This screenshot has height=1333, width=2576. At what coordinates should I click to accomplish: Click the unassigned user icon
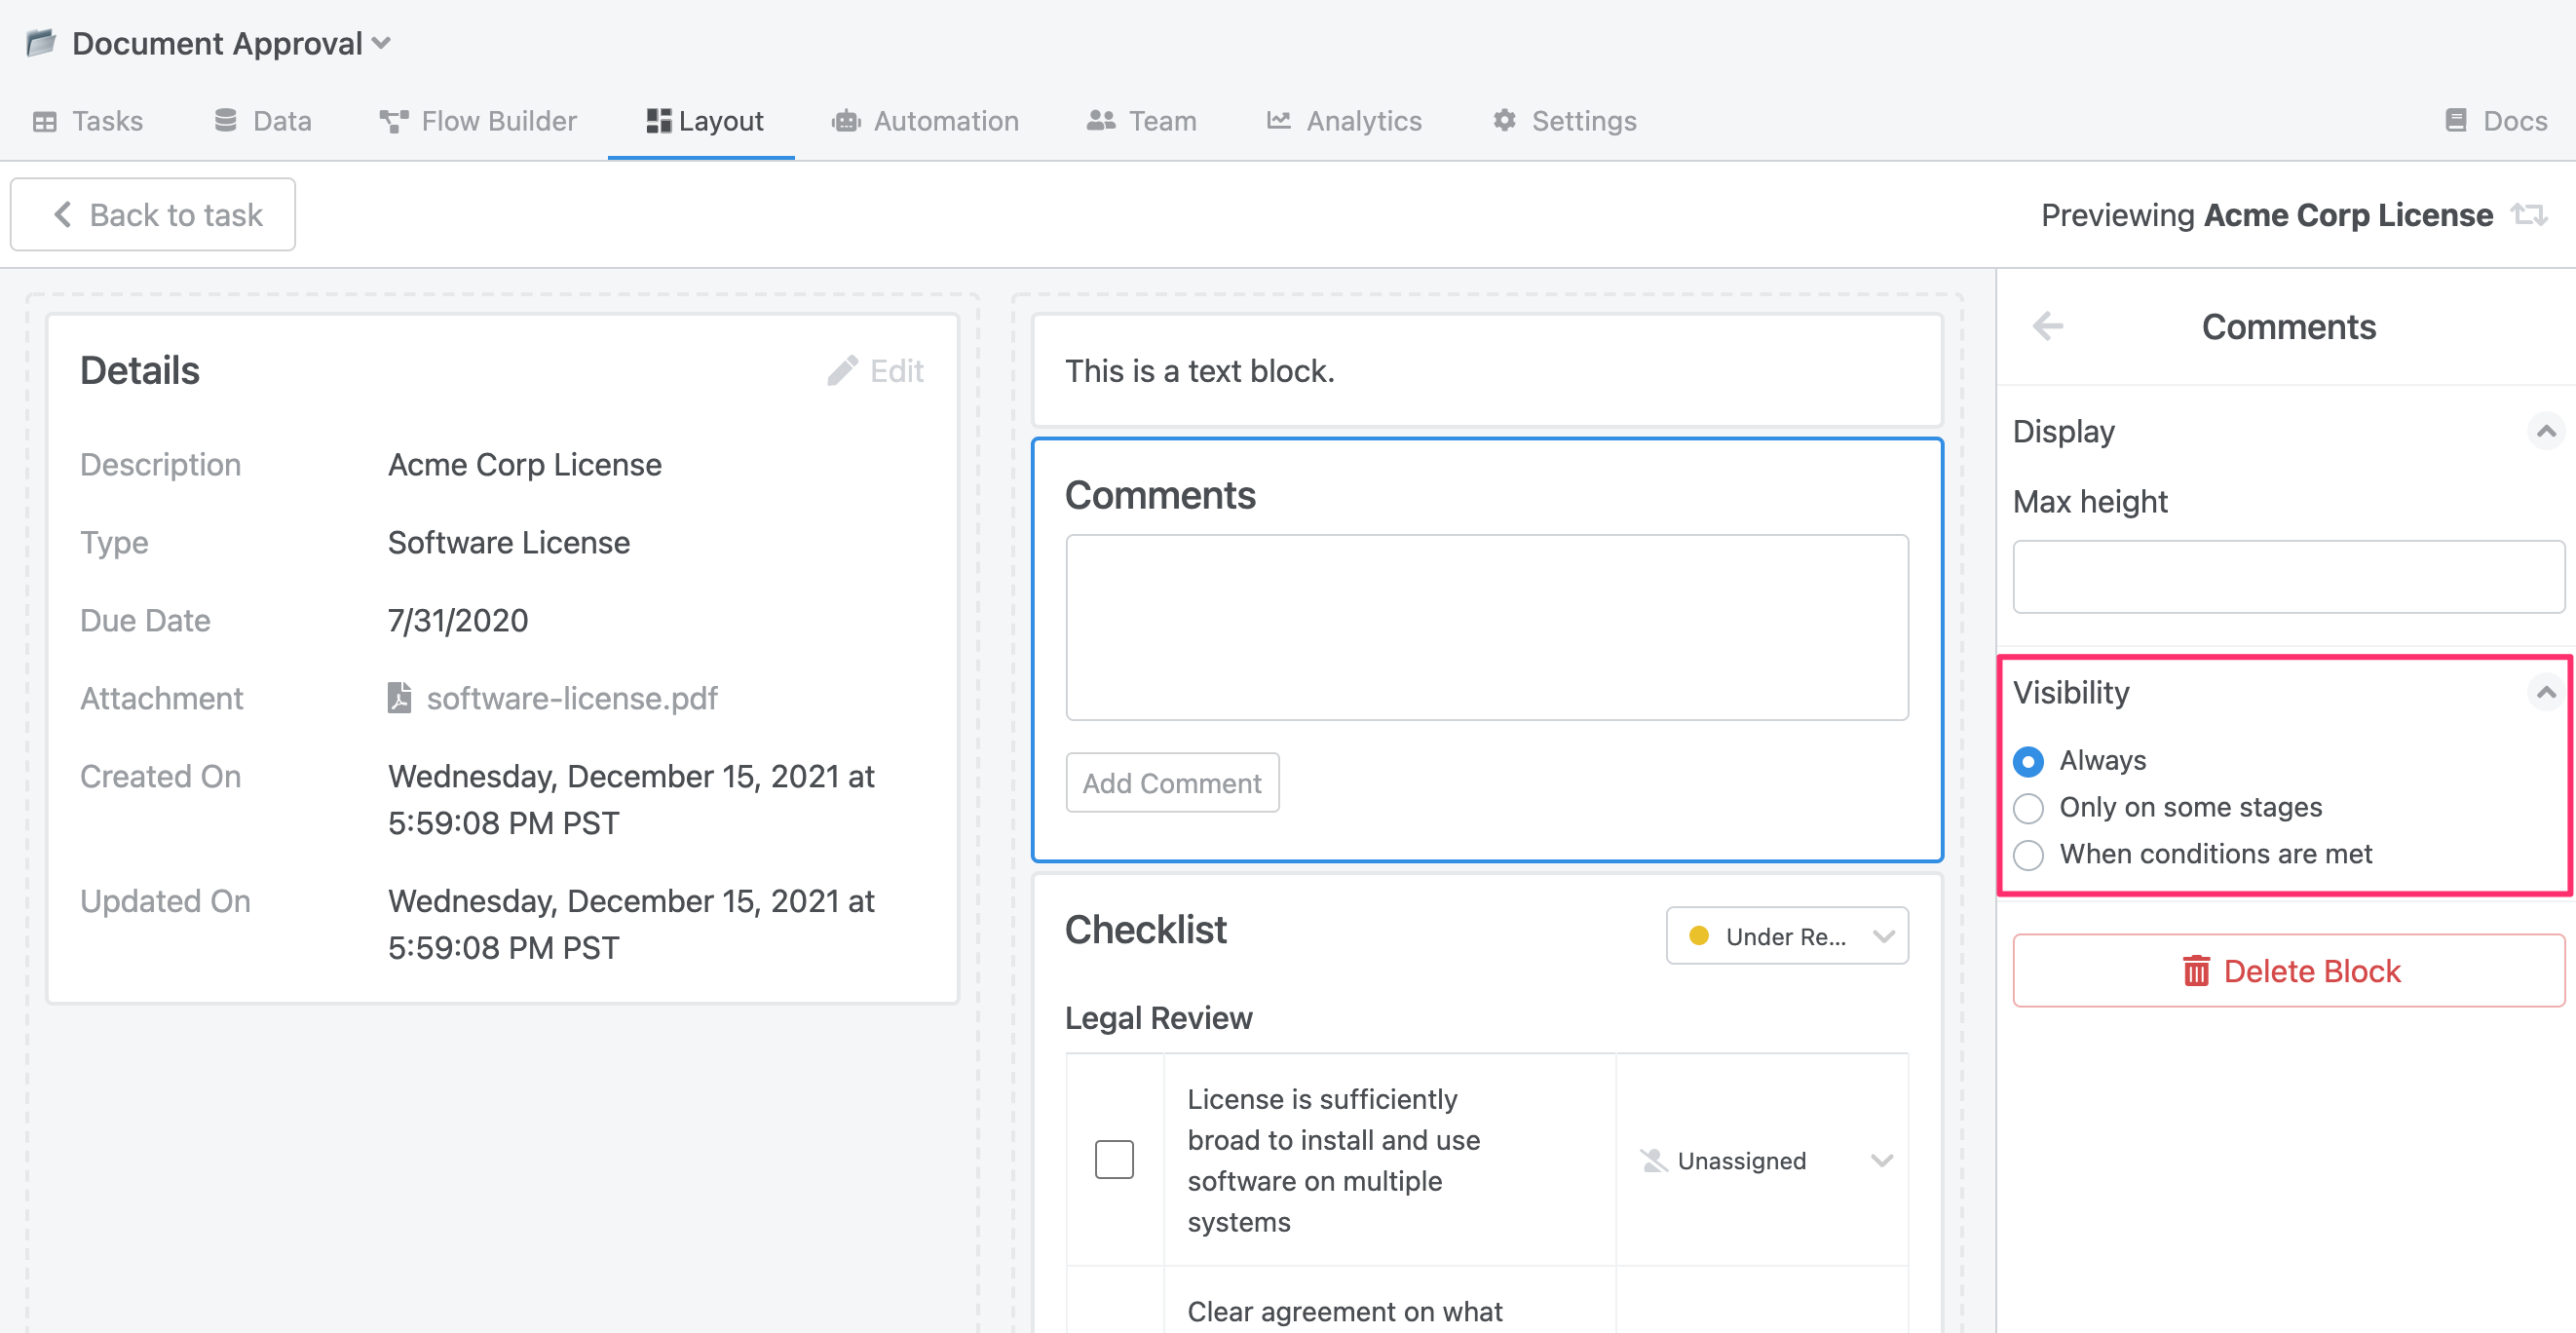pyautogui.click(x=1653, y=1160)
